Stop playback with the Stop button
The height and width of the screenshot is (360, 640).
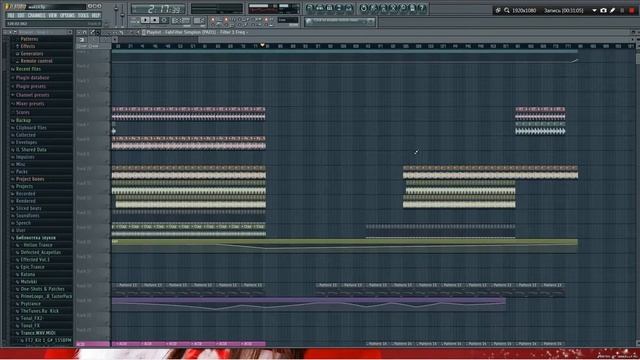click(155, 20)
